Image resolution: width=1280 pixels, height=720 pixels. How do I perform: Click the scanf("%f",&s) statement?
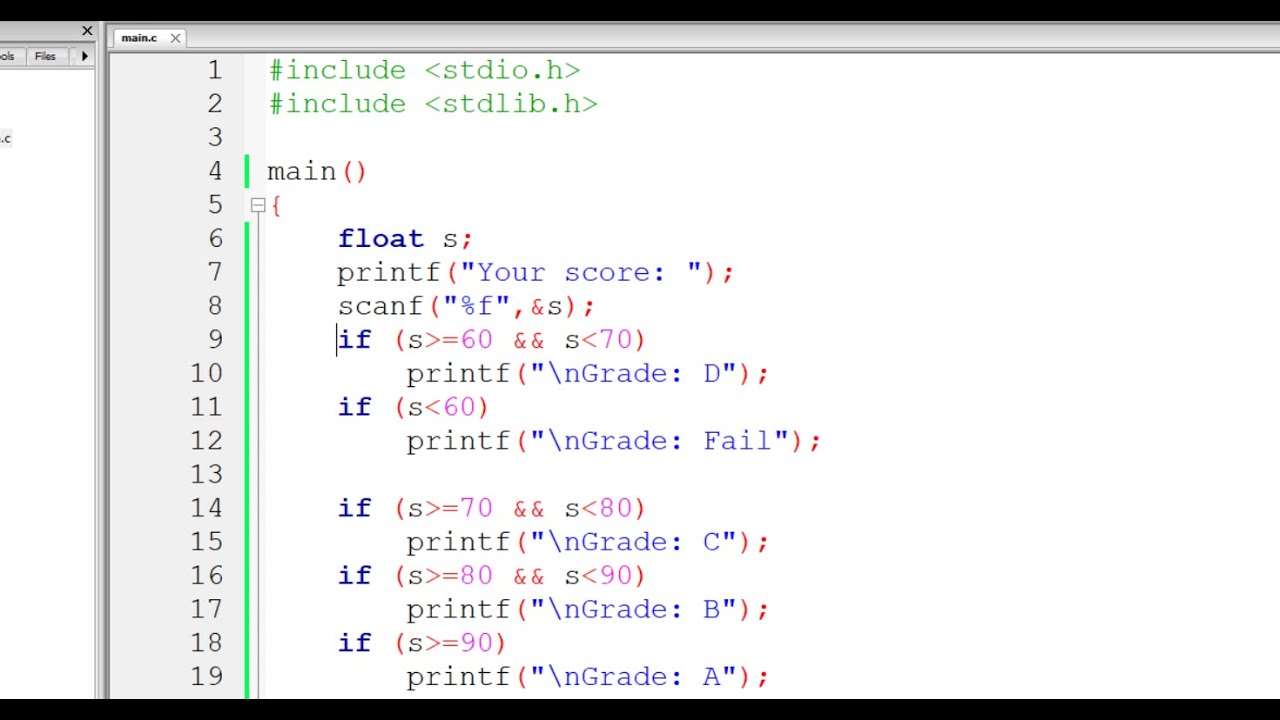(466, 307)
